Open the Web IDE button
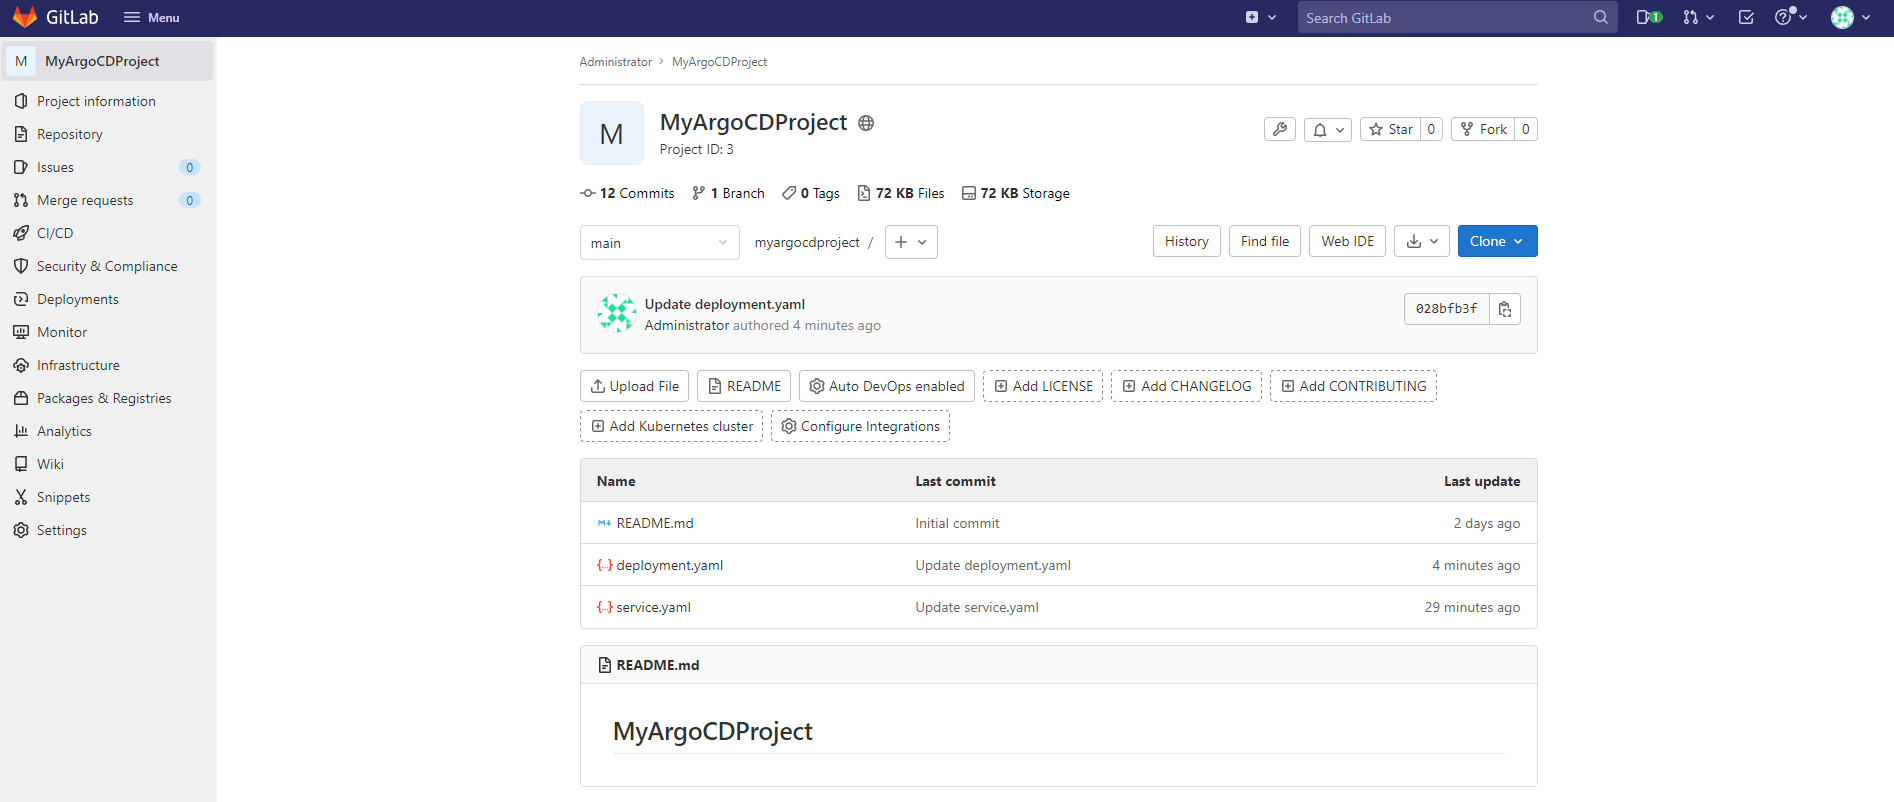Viewport: 1894px width, 802px height. (x=1347, y=241)
